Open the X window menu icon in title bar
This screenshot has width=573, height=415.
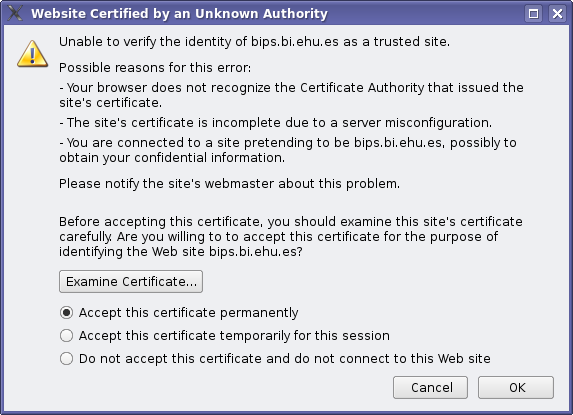pos(15,14)
